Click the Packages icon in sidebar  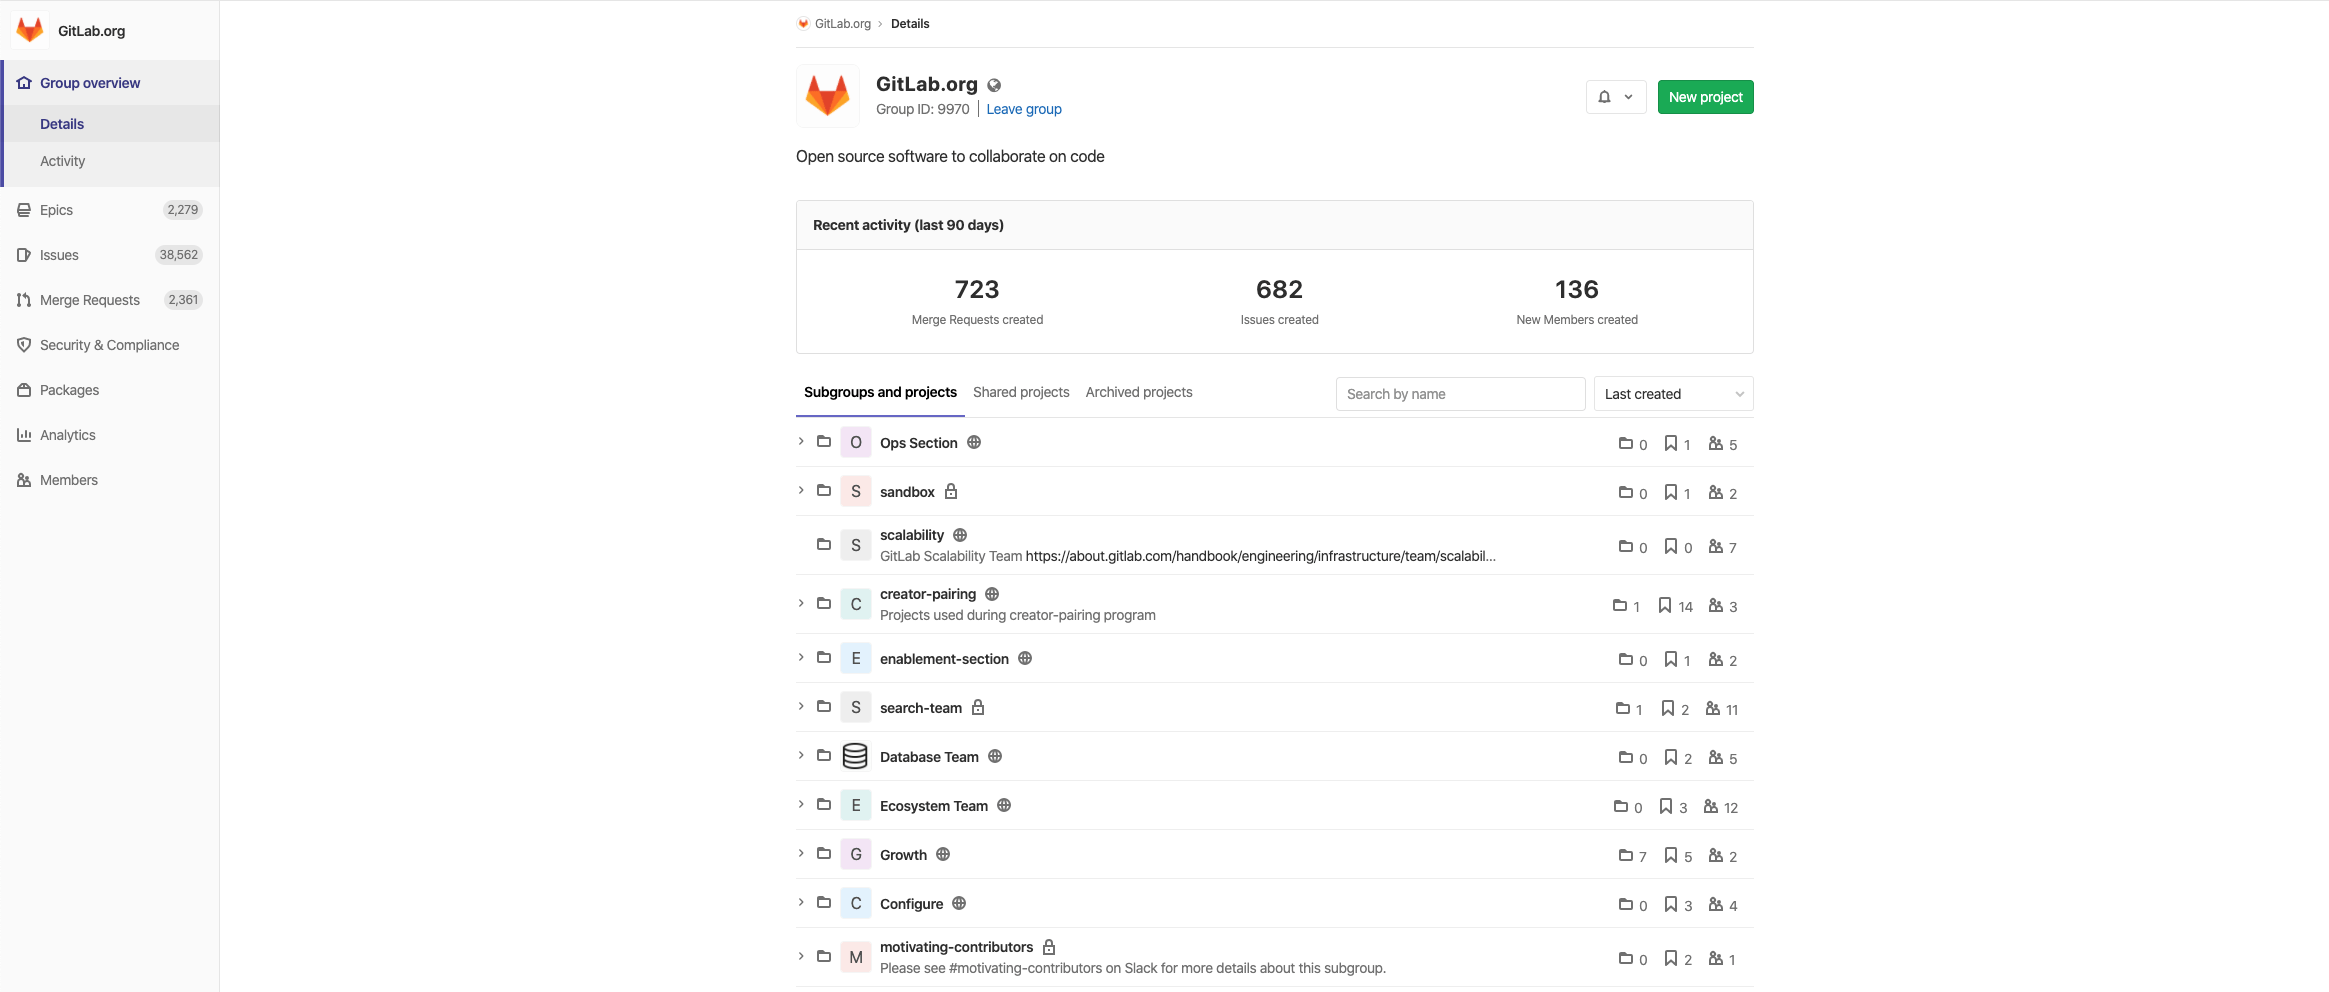click(x=24, y=390)
